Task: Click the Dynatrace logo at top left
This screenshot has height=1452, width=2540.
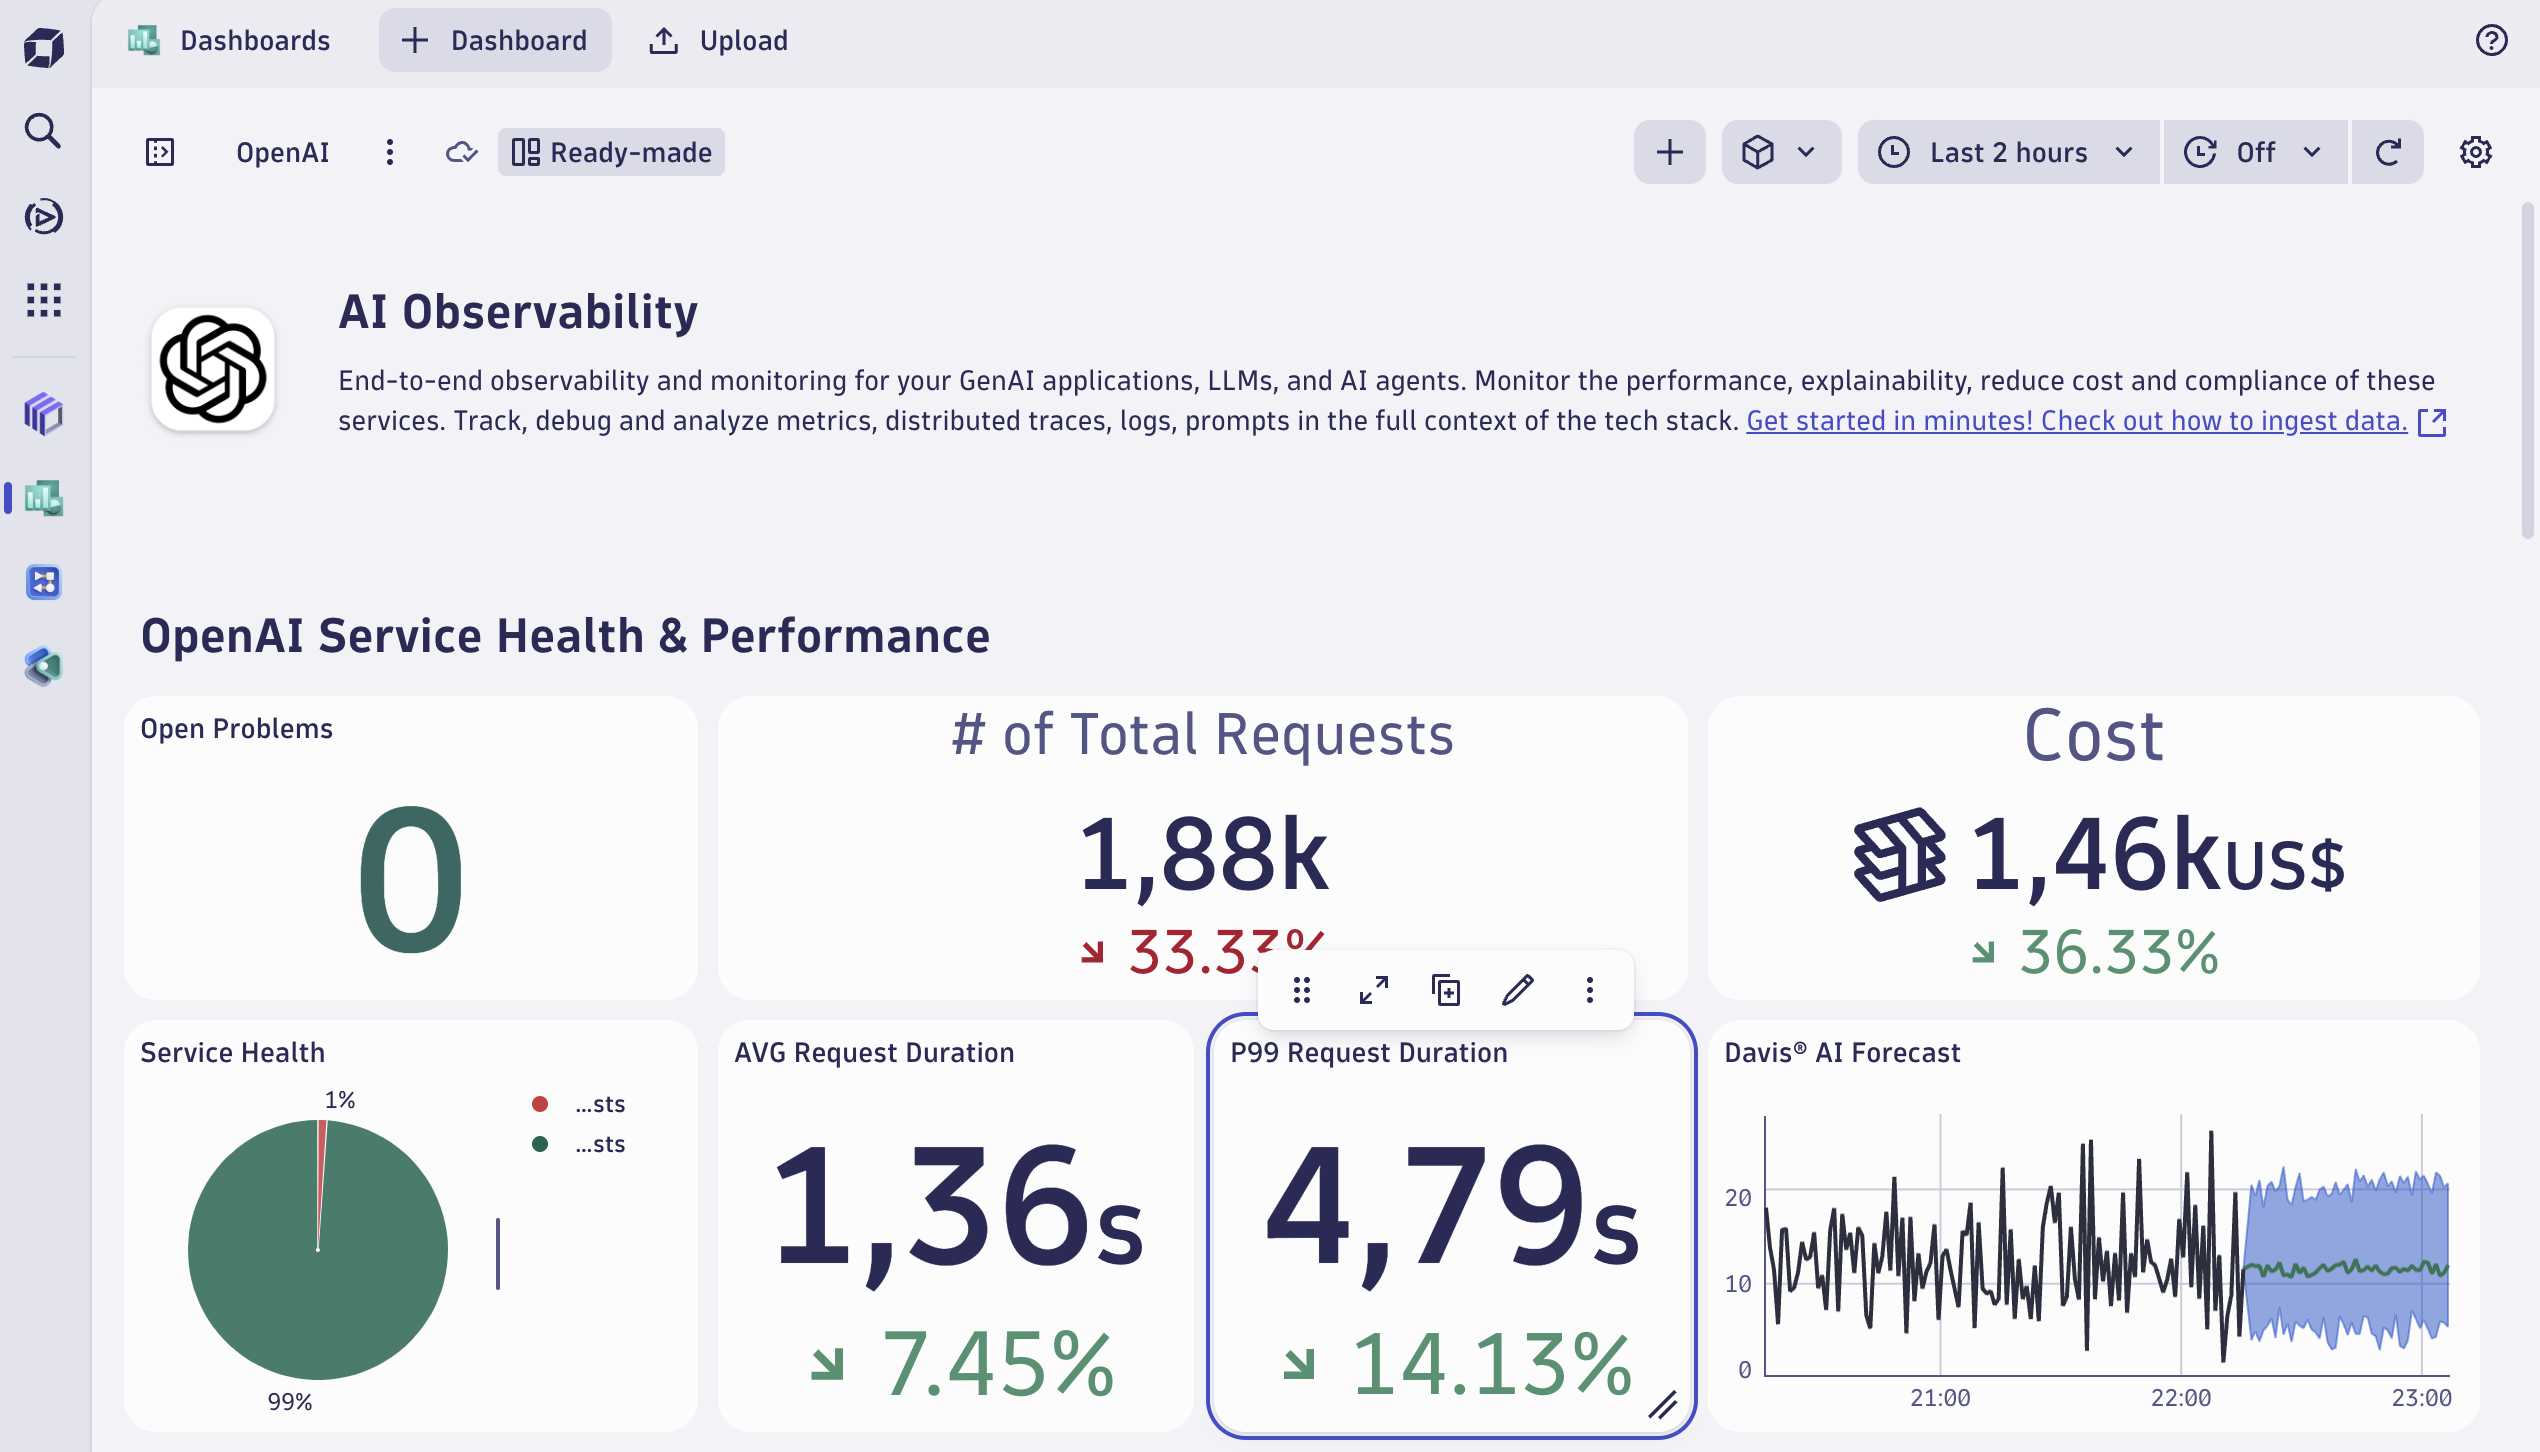Action: click(42, 45)
